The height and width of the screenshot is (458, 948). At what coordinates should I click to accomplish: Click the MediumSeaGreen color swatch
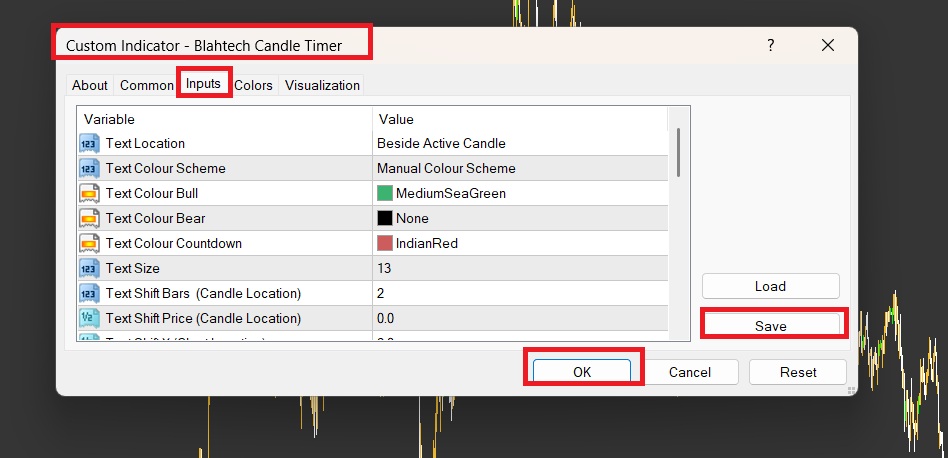385,193
